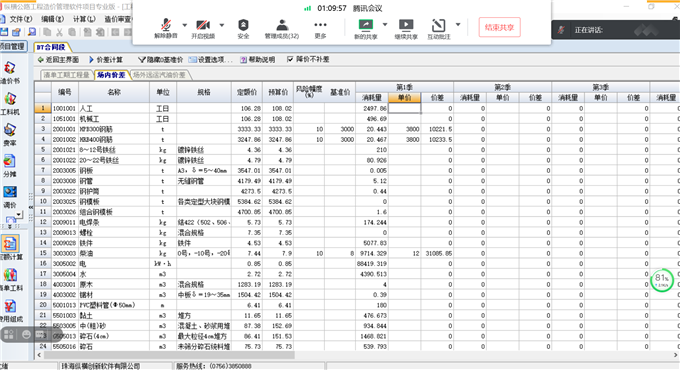Select the 场内价差 tab
Image resolution: width=680 pixels, height=370 pixels.
pyautogui.click(x=111, y=75)
